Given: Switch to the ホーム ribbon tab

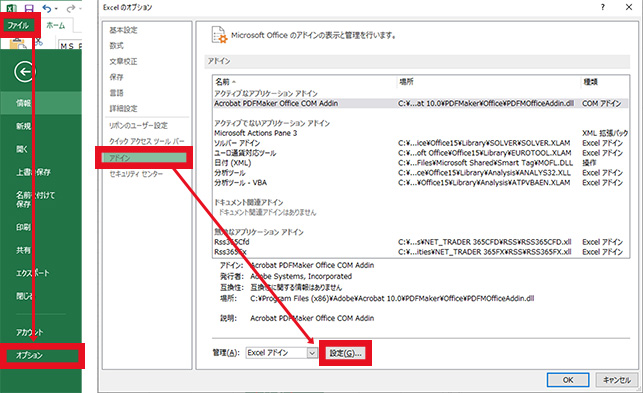Looking at the screenshot, I should pyautogui.click(x=55, y=25).
